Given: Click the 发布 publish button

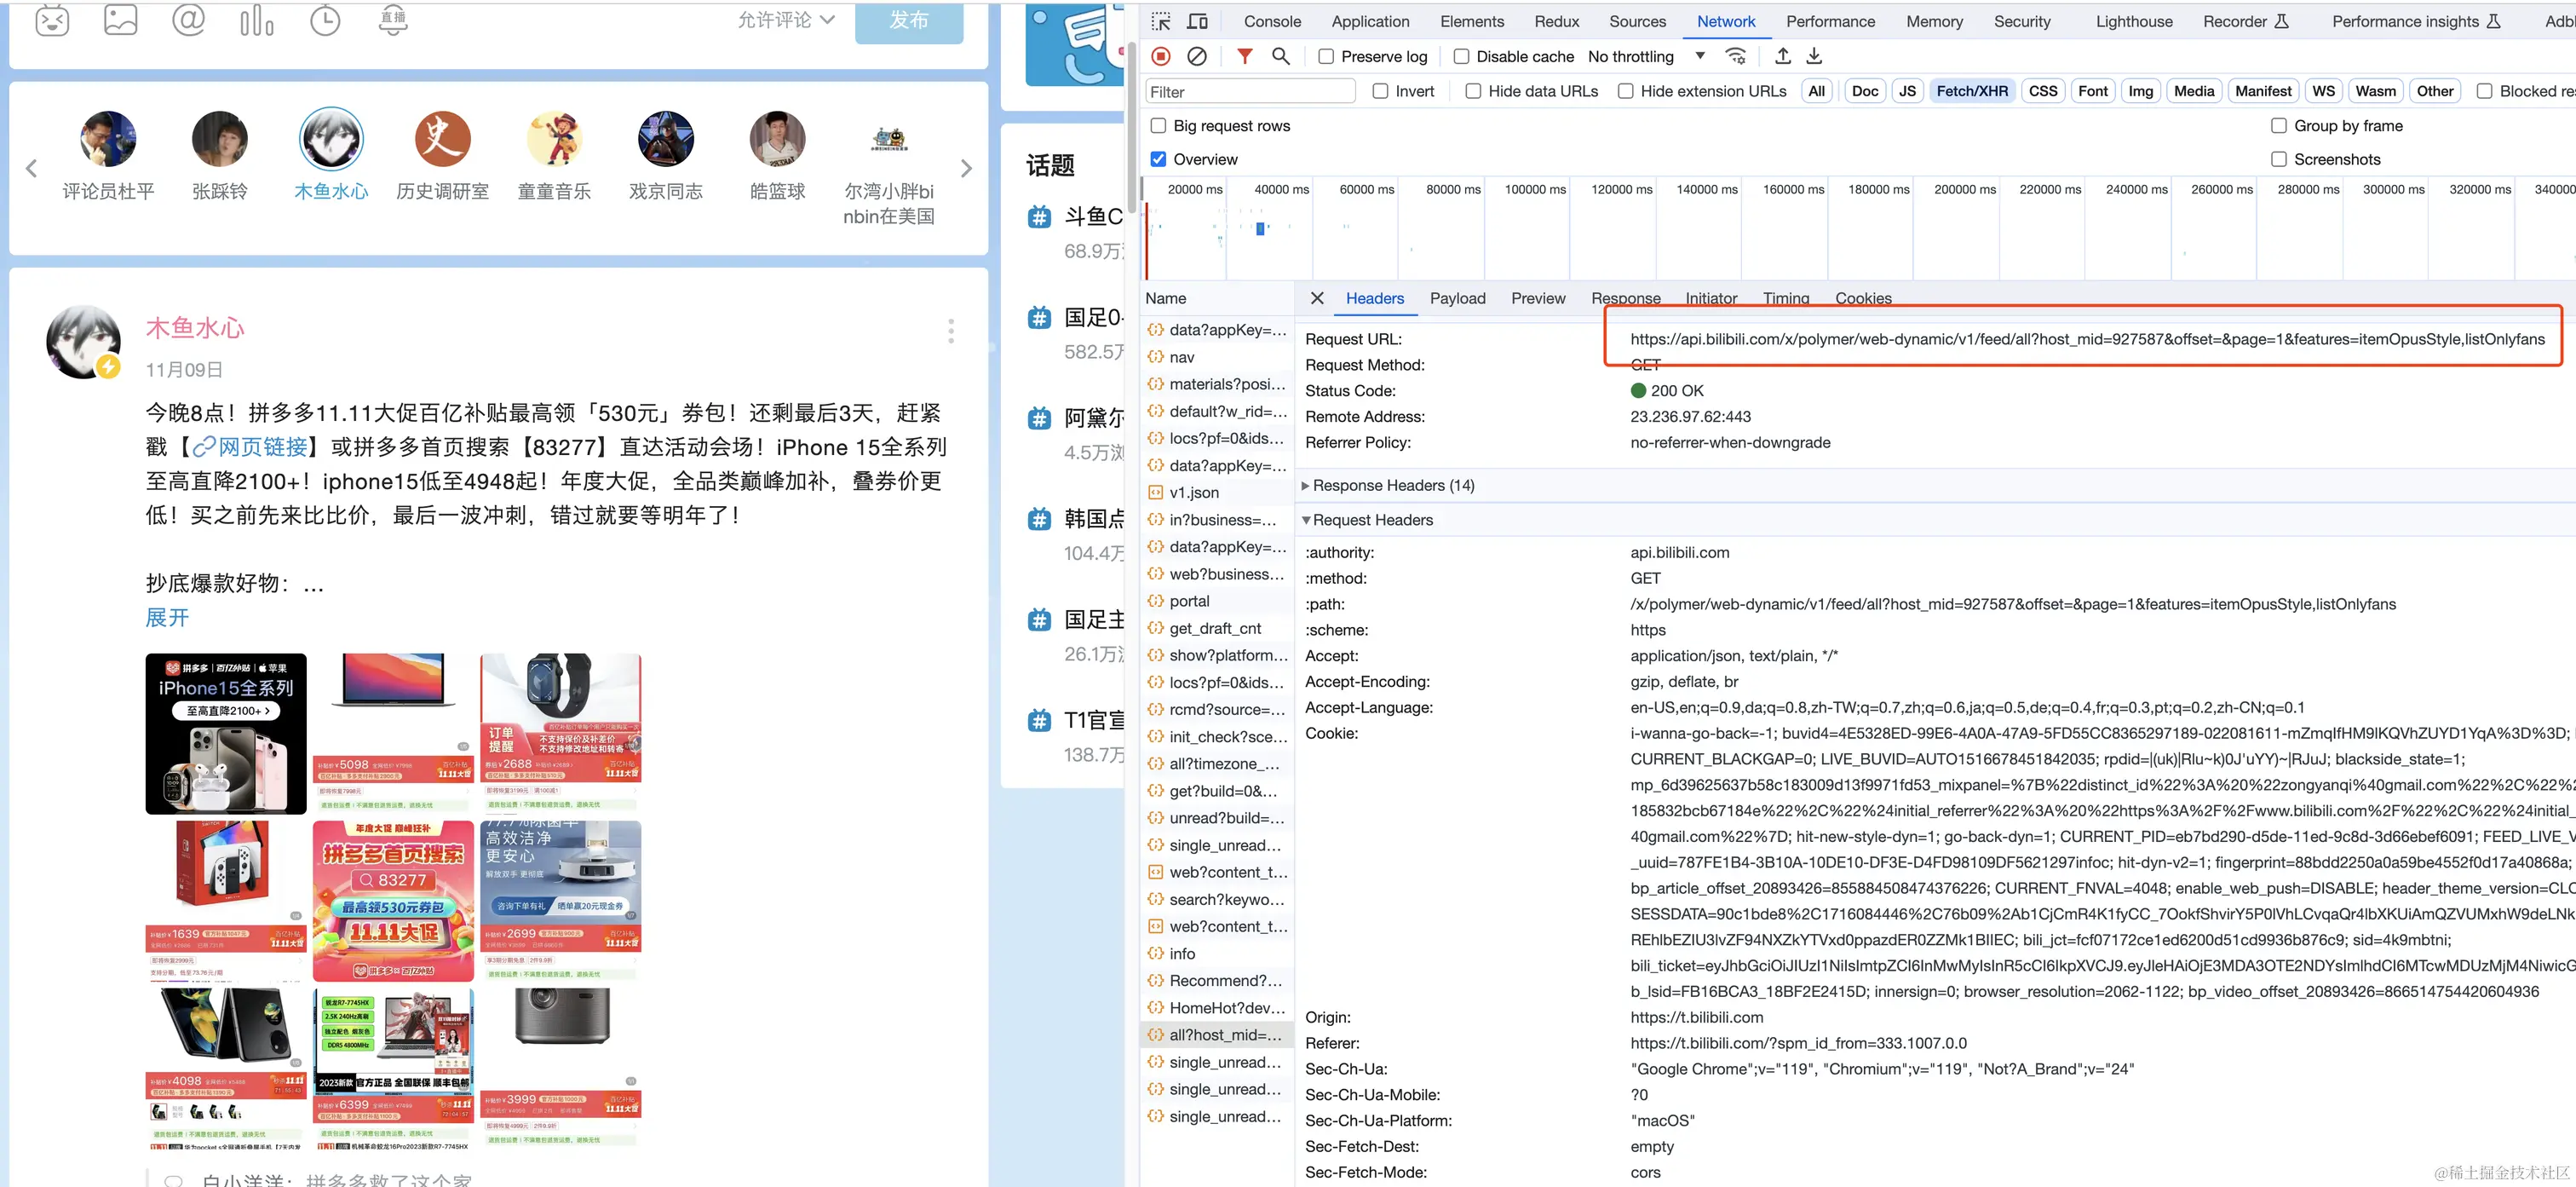Looking at the screenshot, I should (908, 21).
